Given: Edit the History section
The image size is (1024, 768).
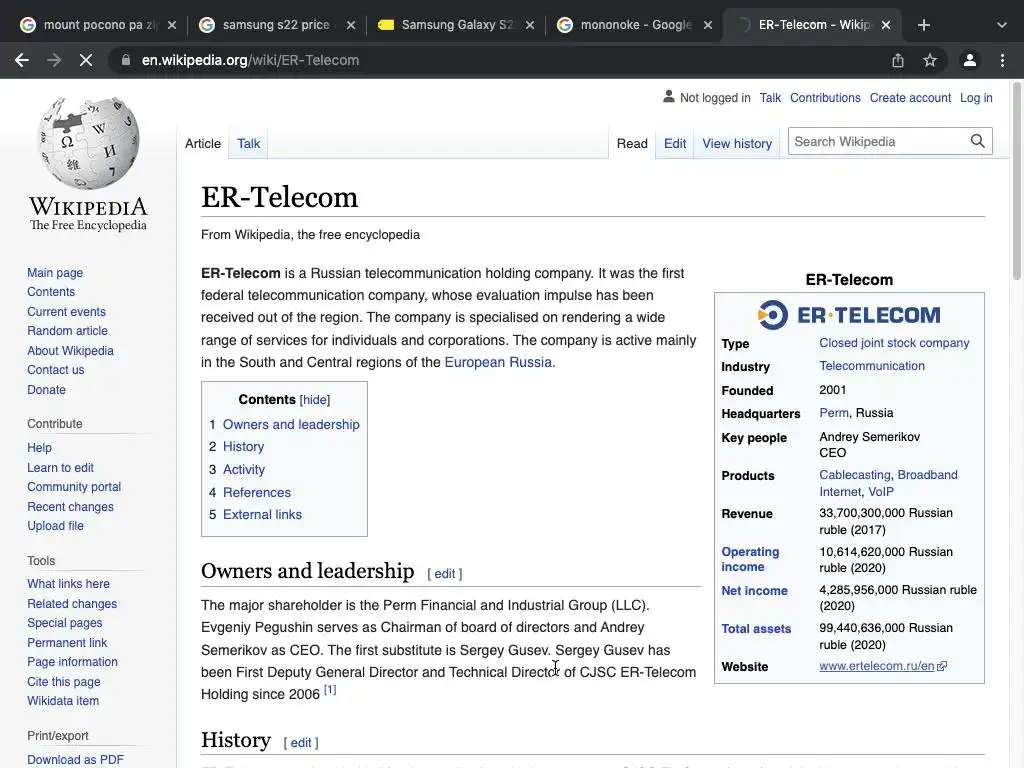Looking at the screenshot, I should pyautogui.click(x=300, y=743).
